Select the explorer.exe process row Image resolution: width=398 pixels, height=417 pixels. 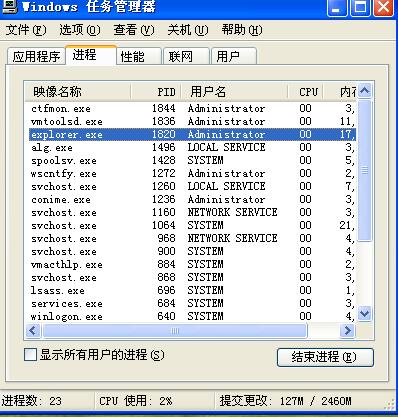(192, 134)
